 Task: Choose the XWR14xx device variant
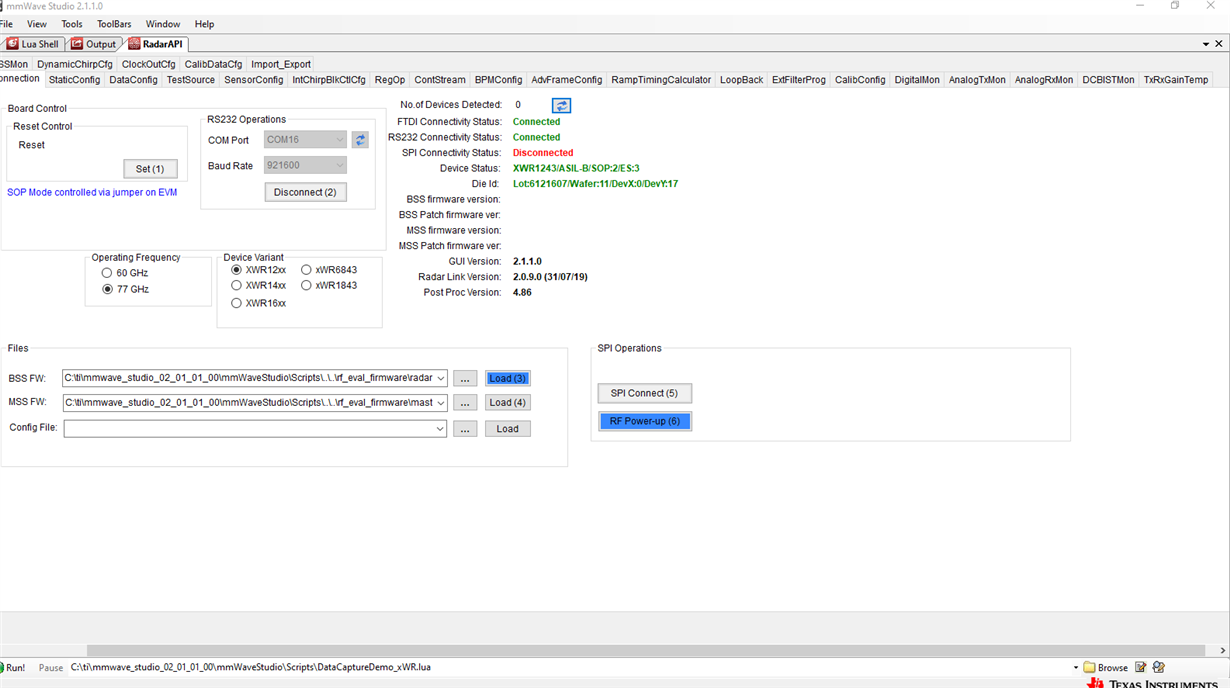tap(236, 285)
